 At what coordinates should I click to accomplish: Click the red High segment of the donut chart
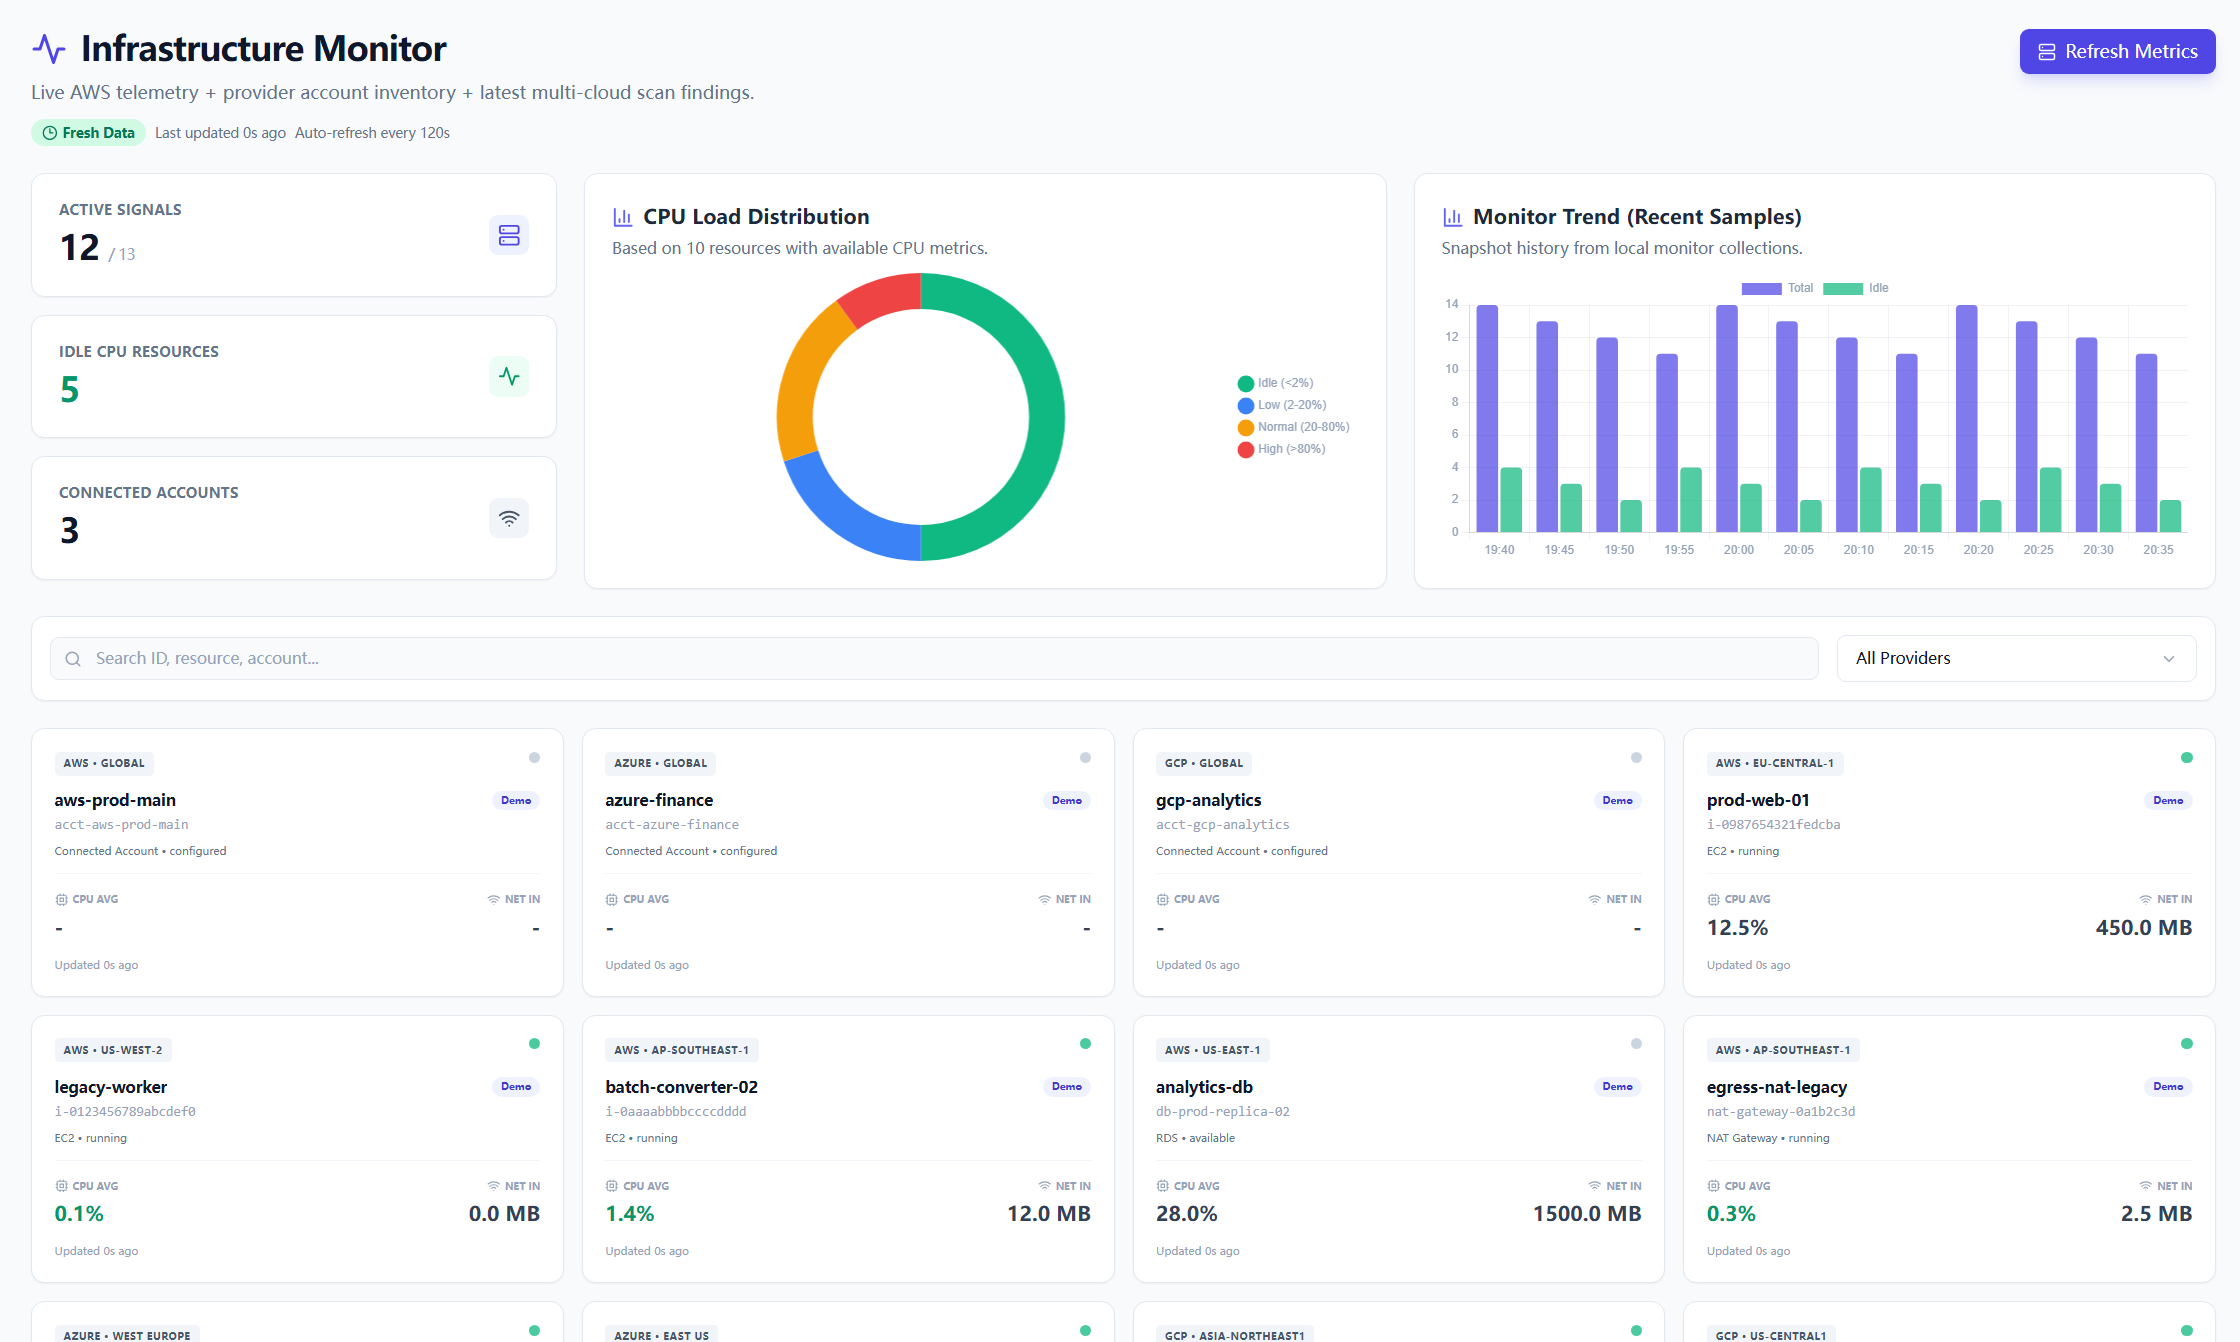(880, 300)
